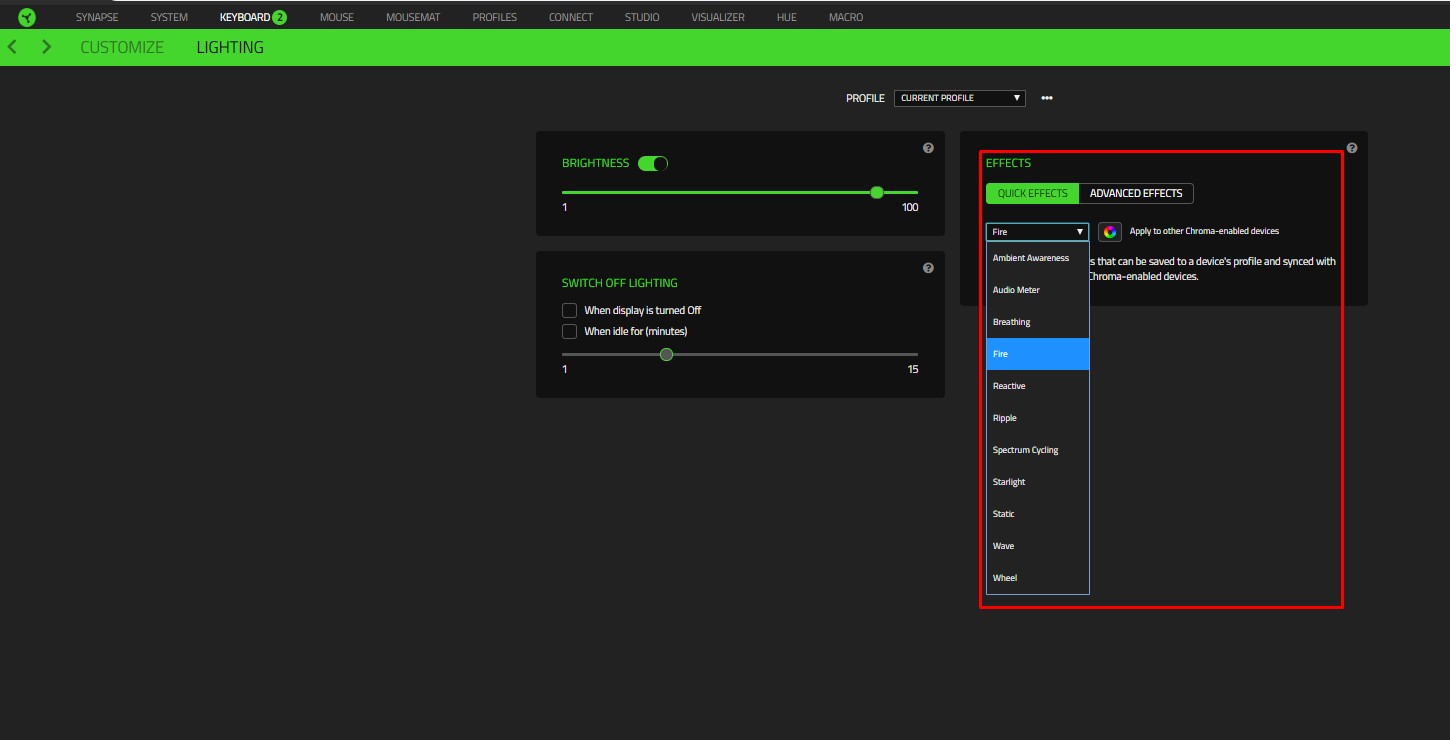Open the Visualizer tab
This screenshot has height=740, width=1450.
[x=718, y=17]
